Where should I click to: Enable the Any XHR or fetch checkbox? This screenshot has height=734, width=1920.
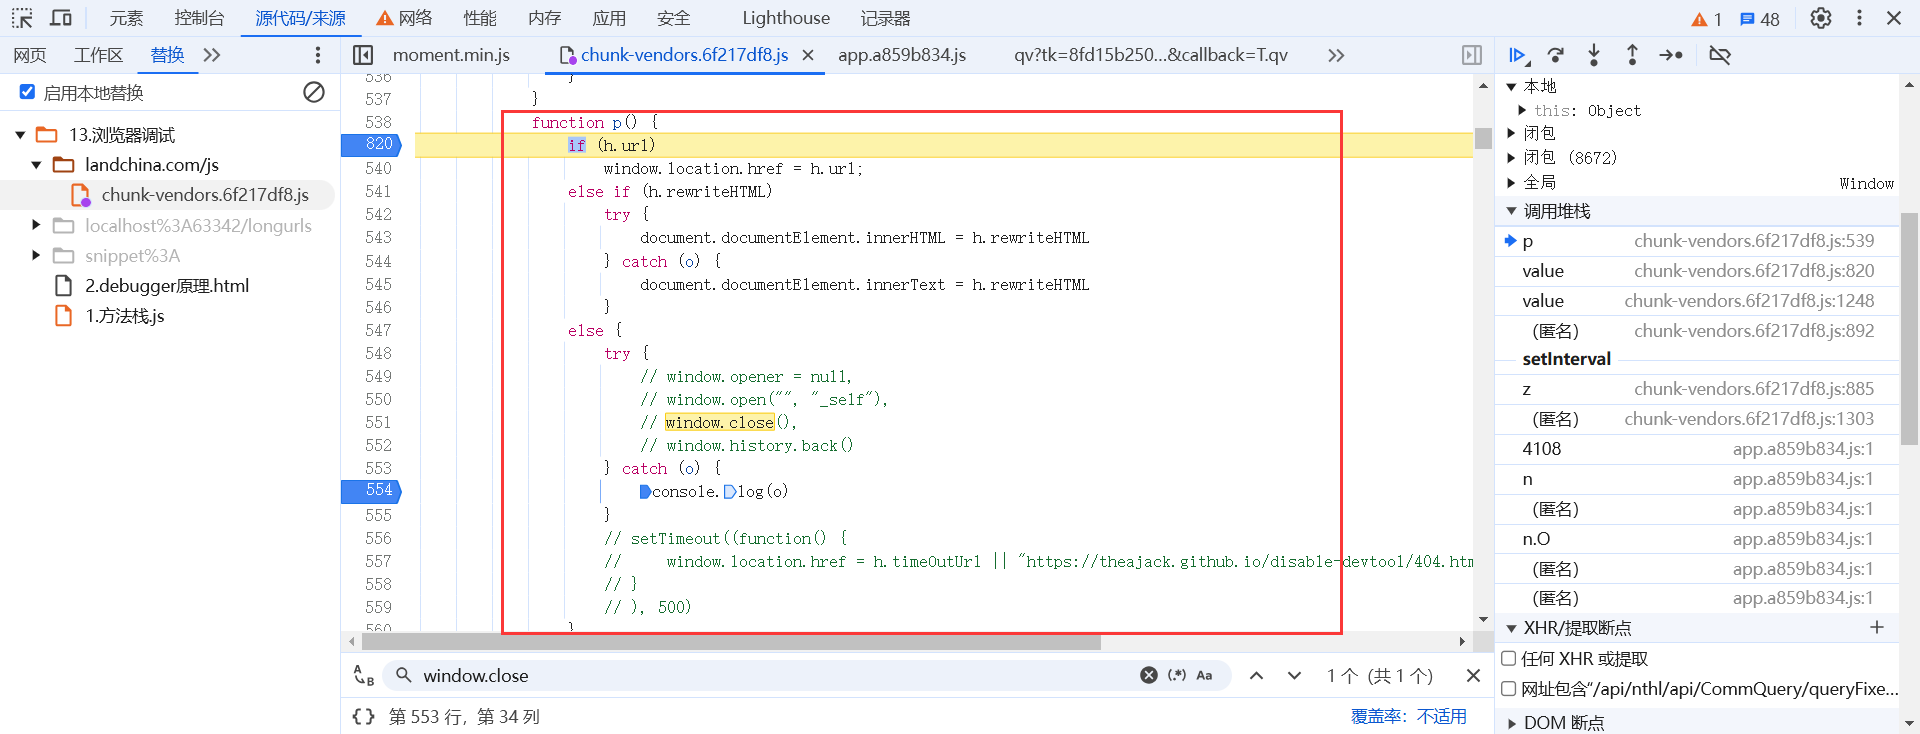[x=1509, y=658]
